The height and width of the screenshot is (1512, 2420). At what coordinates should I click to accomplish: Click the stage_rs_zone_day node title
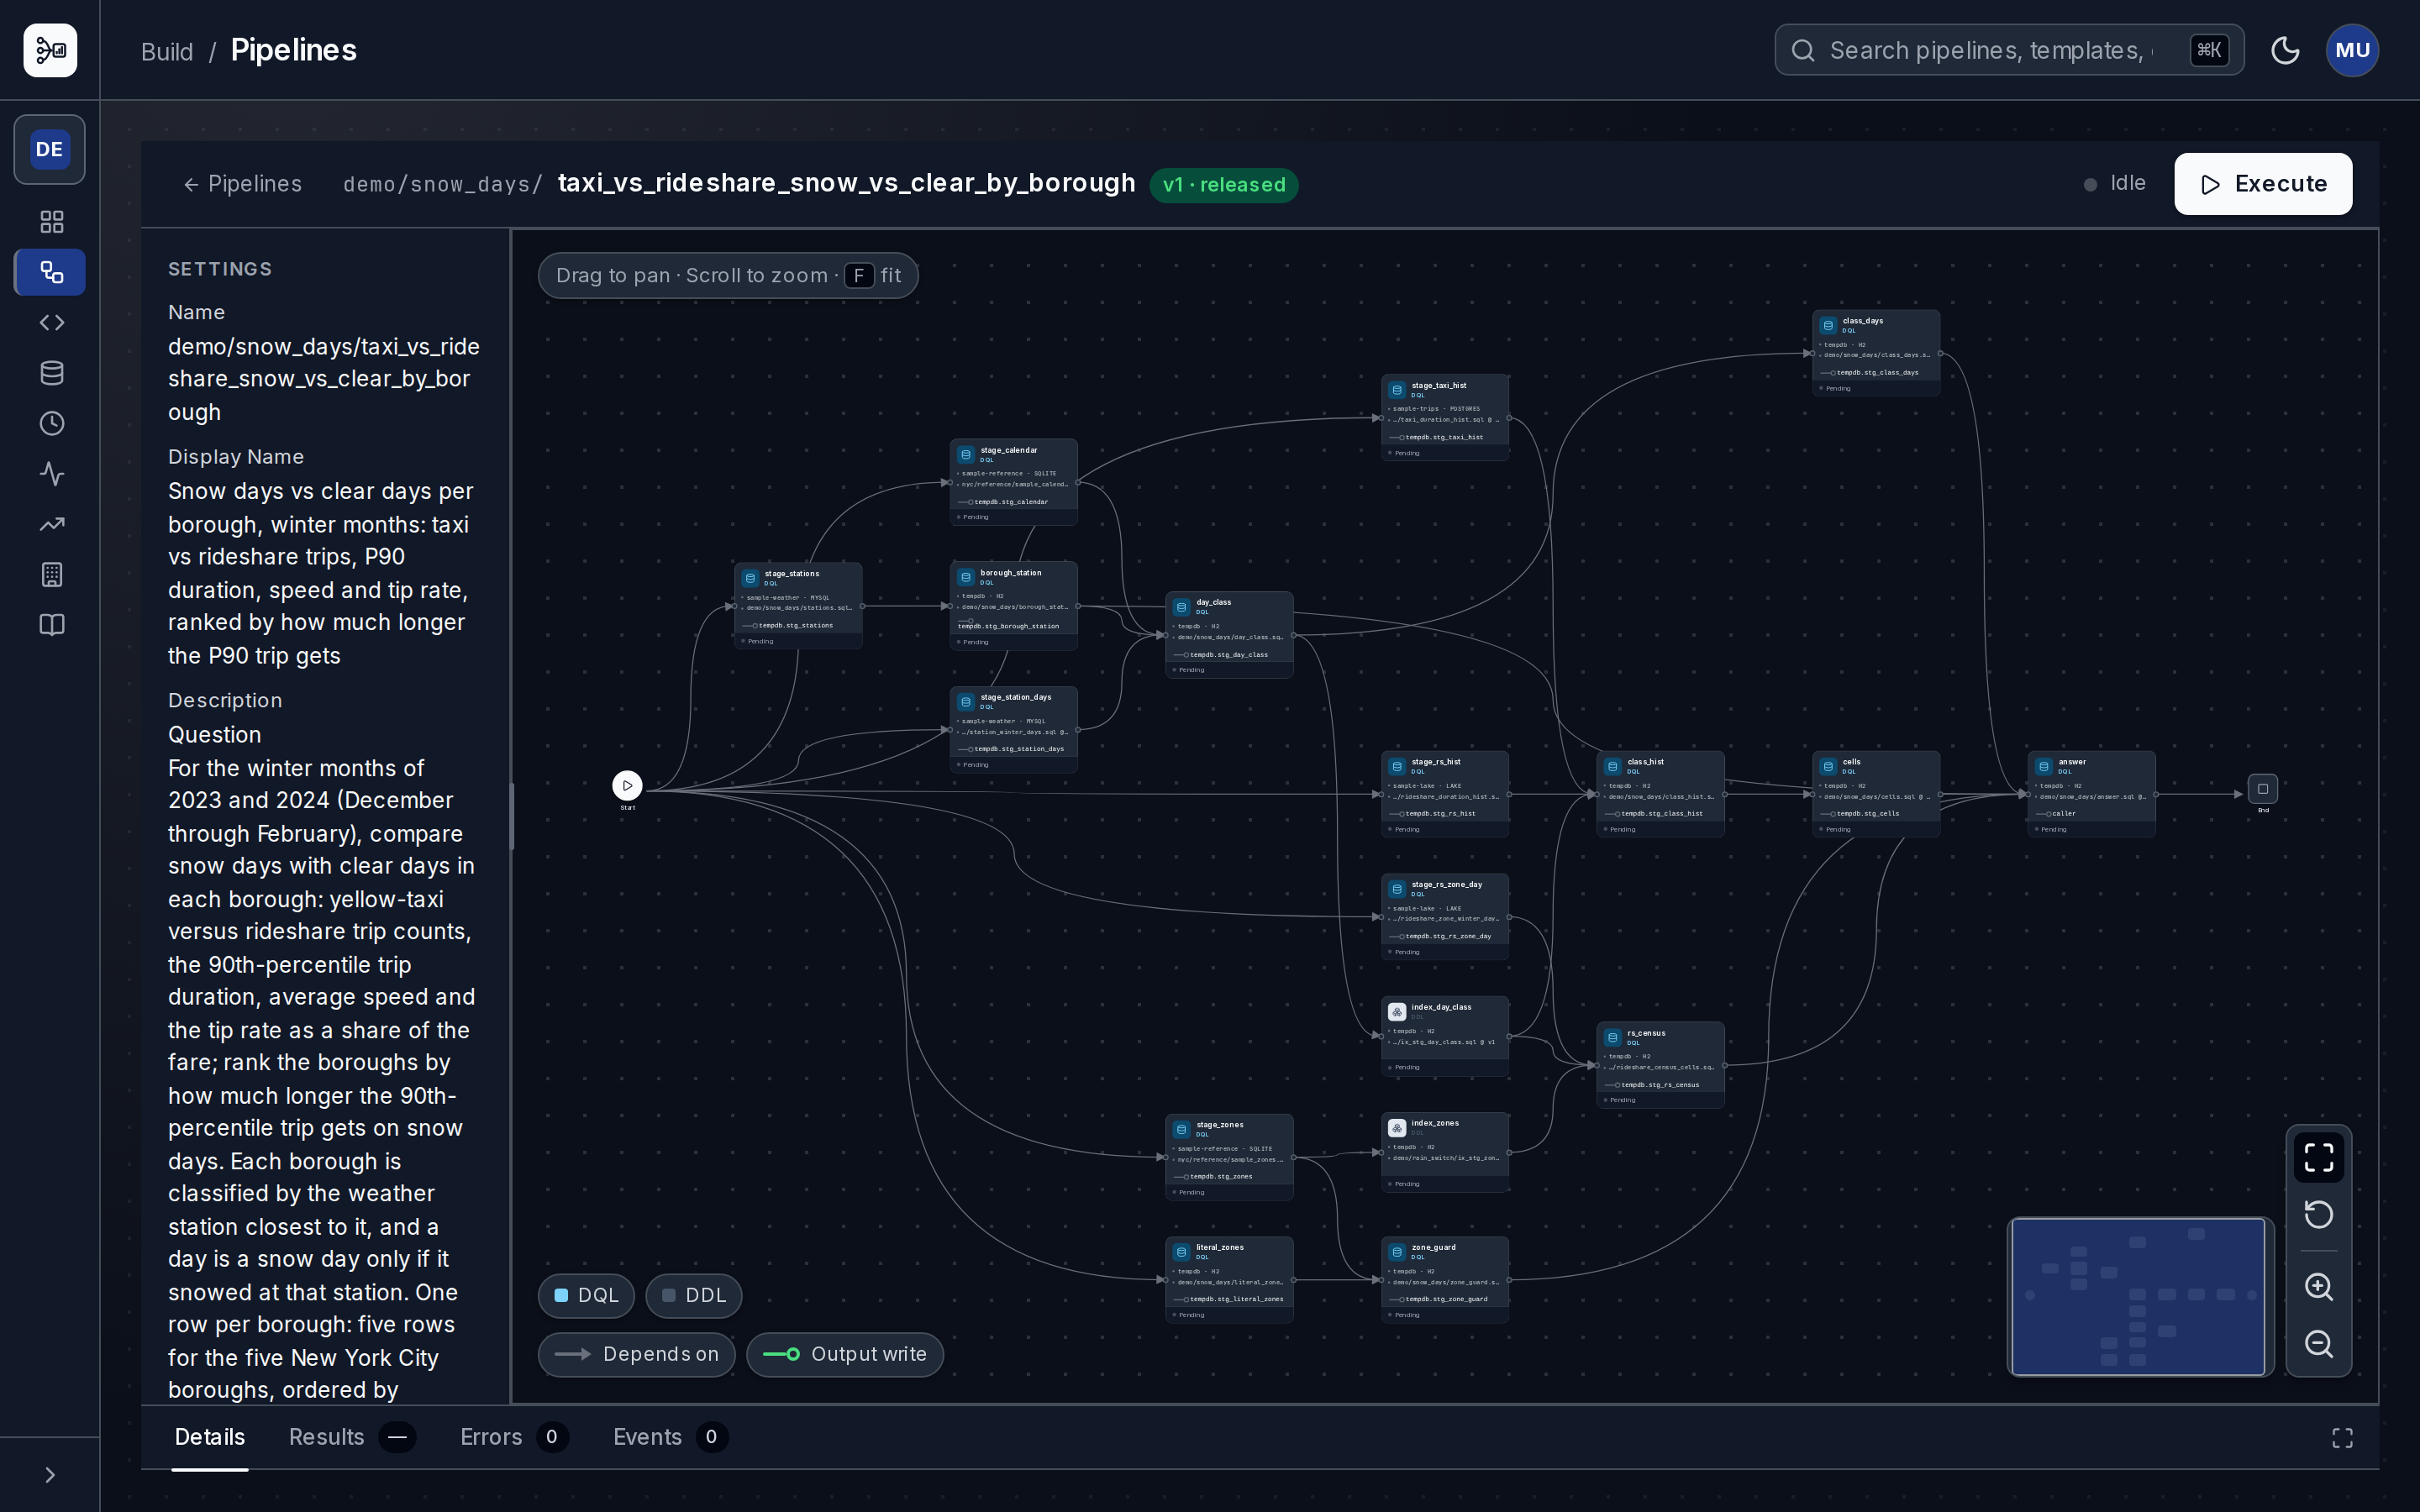(1447, 884)
